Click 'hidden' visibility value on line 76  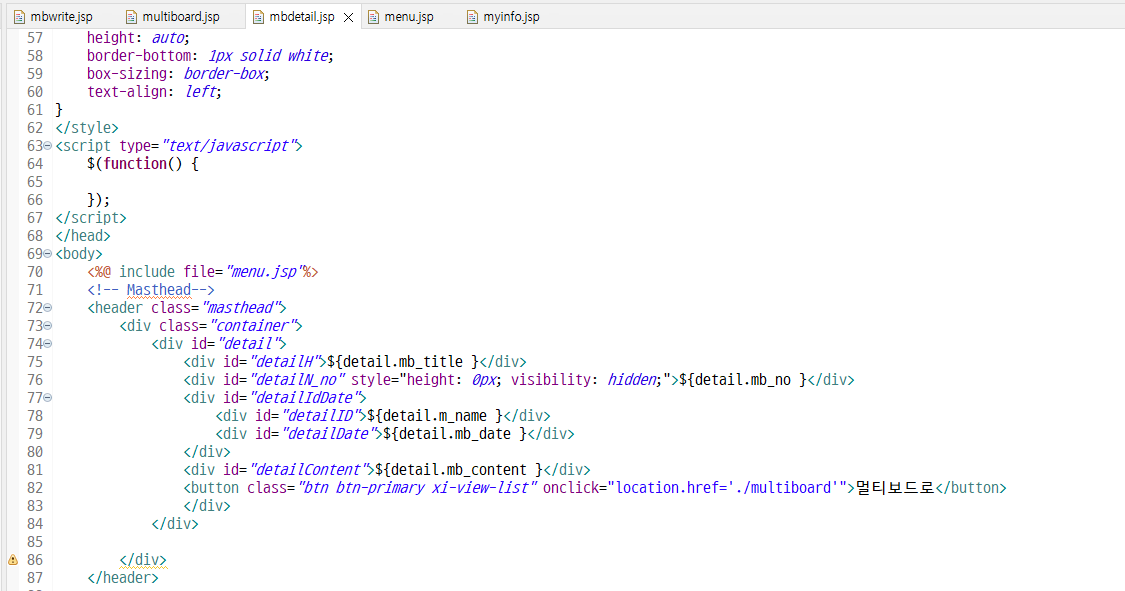coord(631,379)
